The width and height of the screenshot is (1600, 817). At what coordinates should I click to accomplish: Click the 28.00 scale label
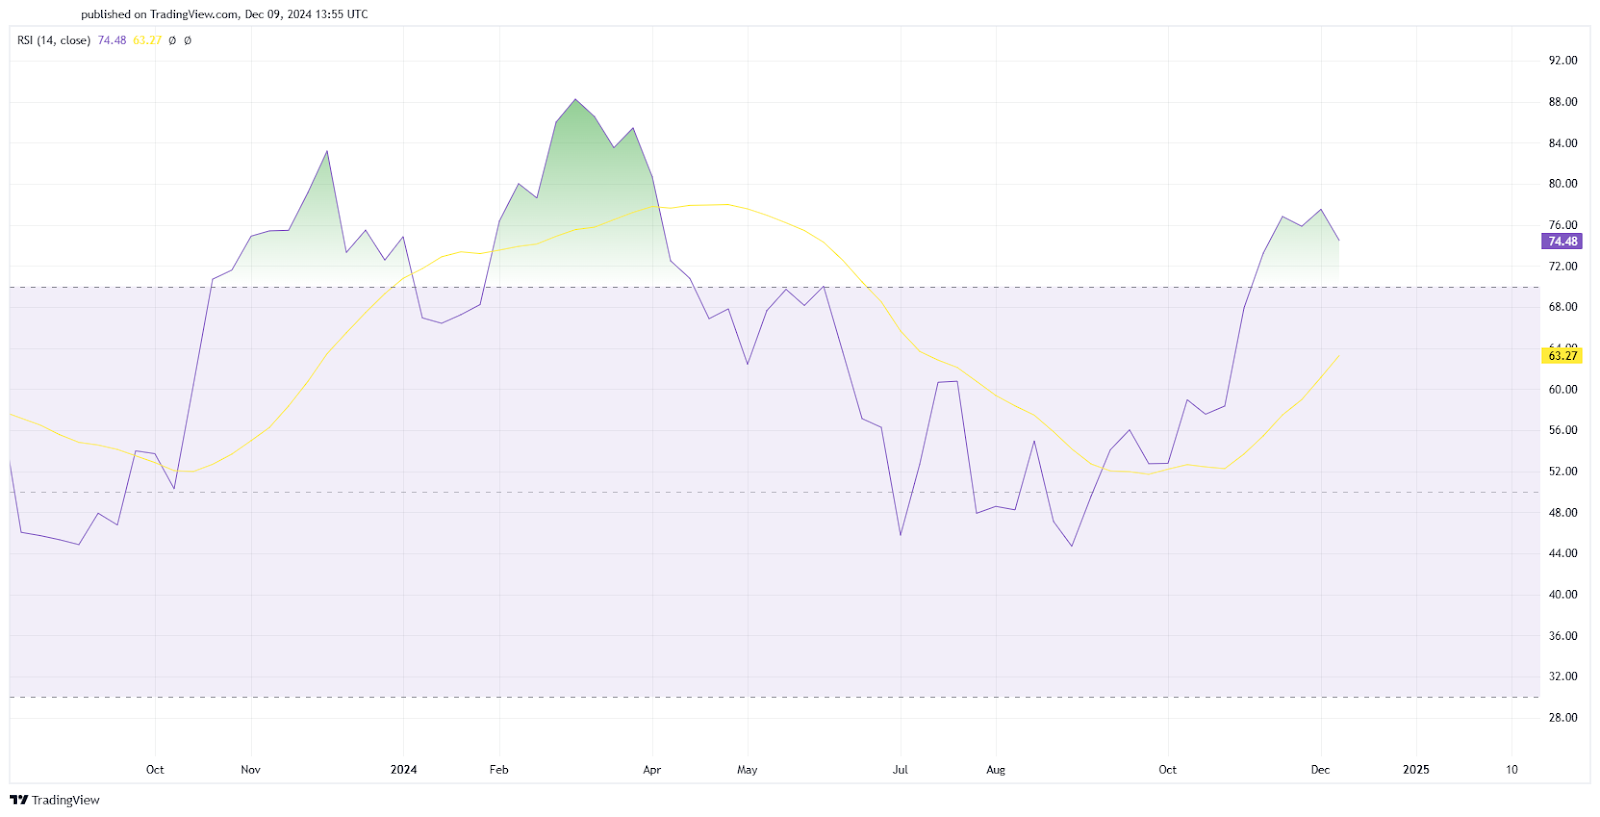1563,717
